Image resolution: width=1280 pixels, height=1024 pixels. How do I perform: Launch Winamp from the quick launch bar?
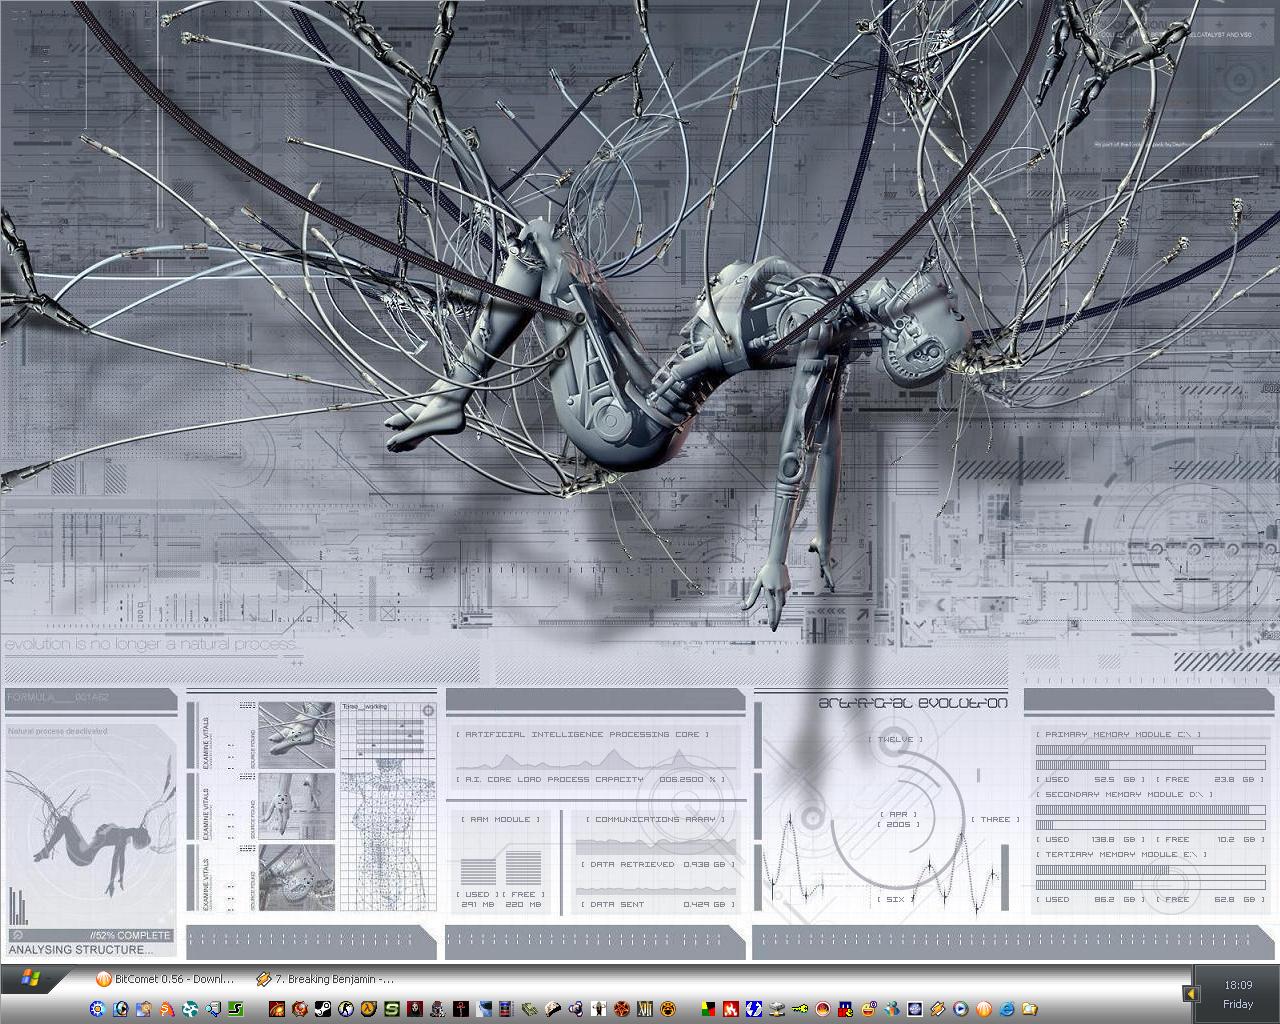(937, 1009)
